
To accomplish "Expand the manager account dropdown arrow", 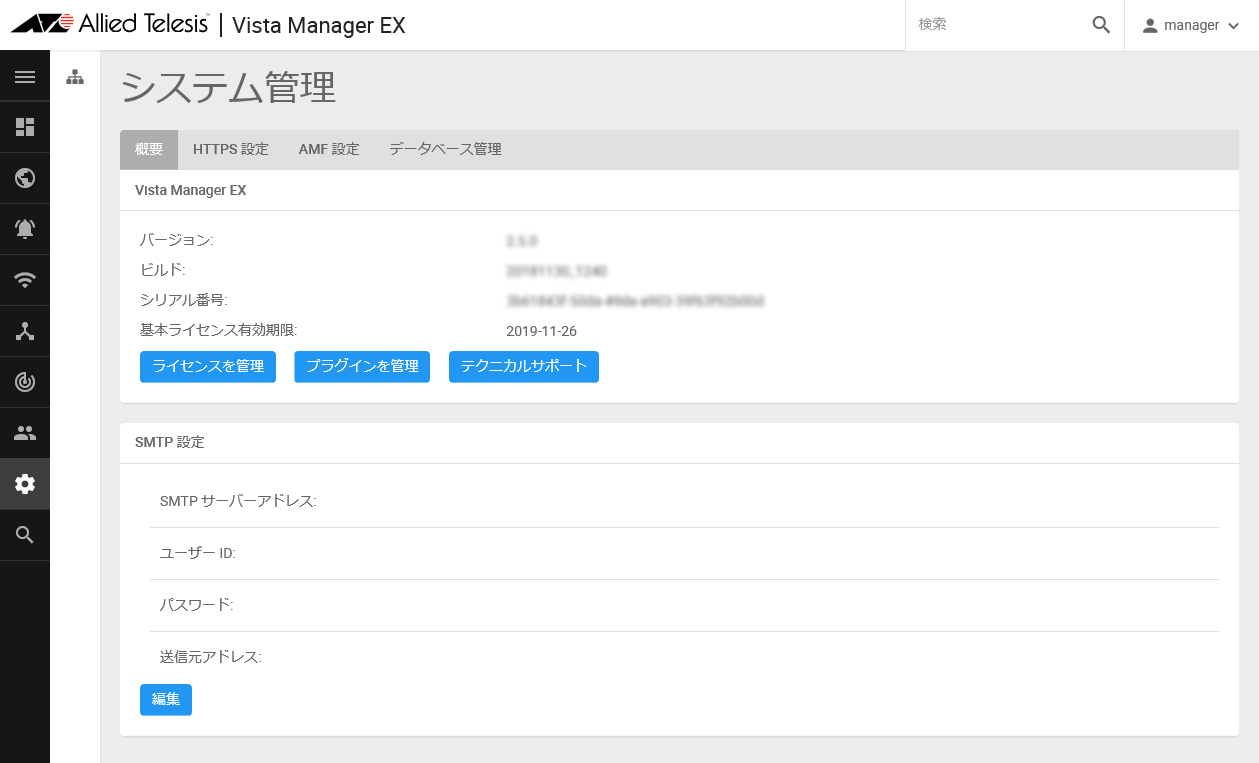I will coord(1233,26).
